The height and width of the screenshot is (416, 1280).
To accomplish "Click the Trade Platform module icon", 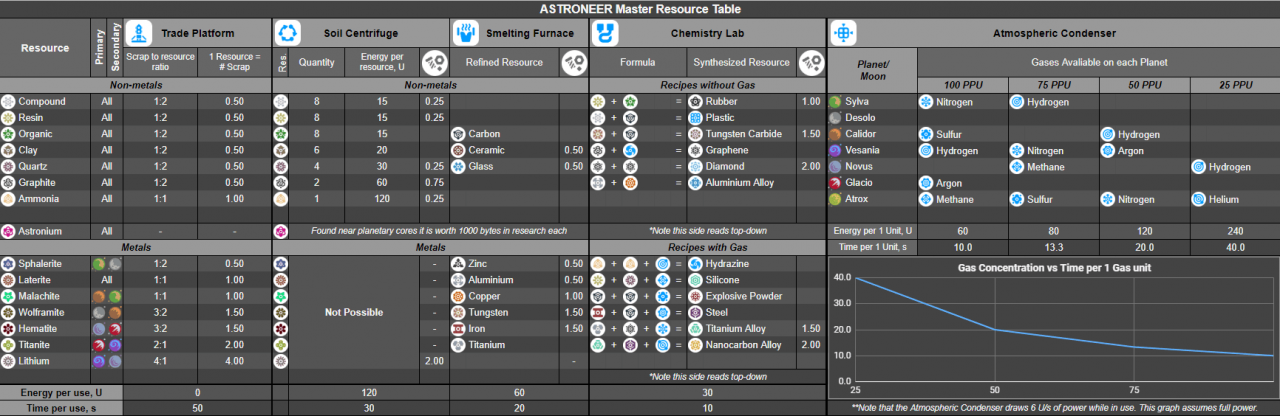I will (138, 32).
